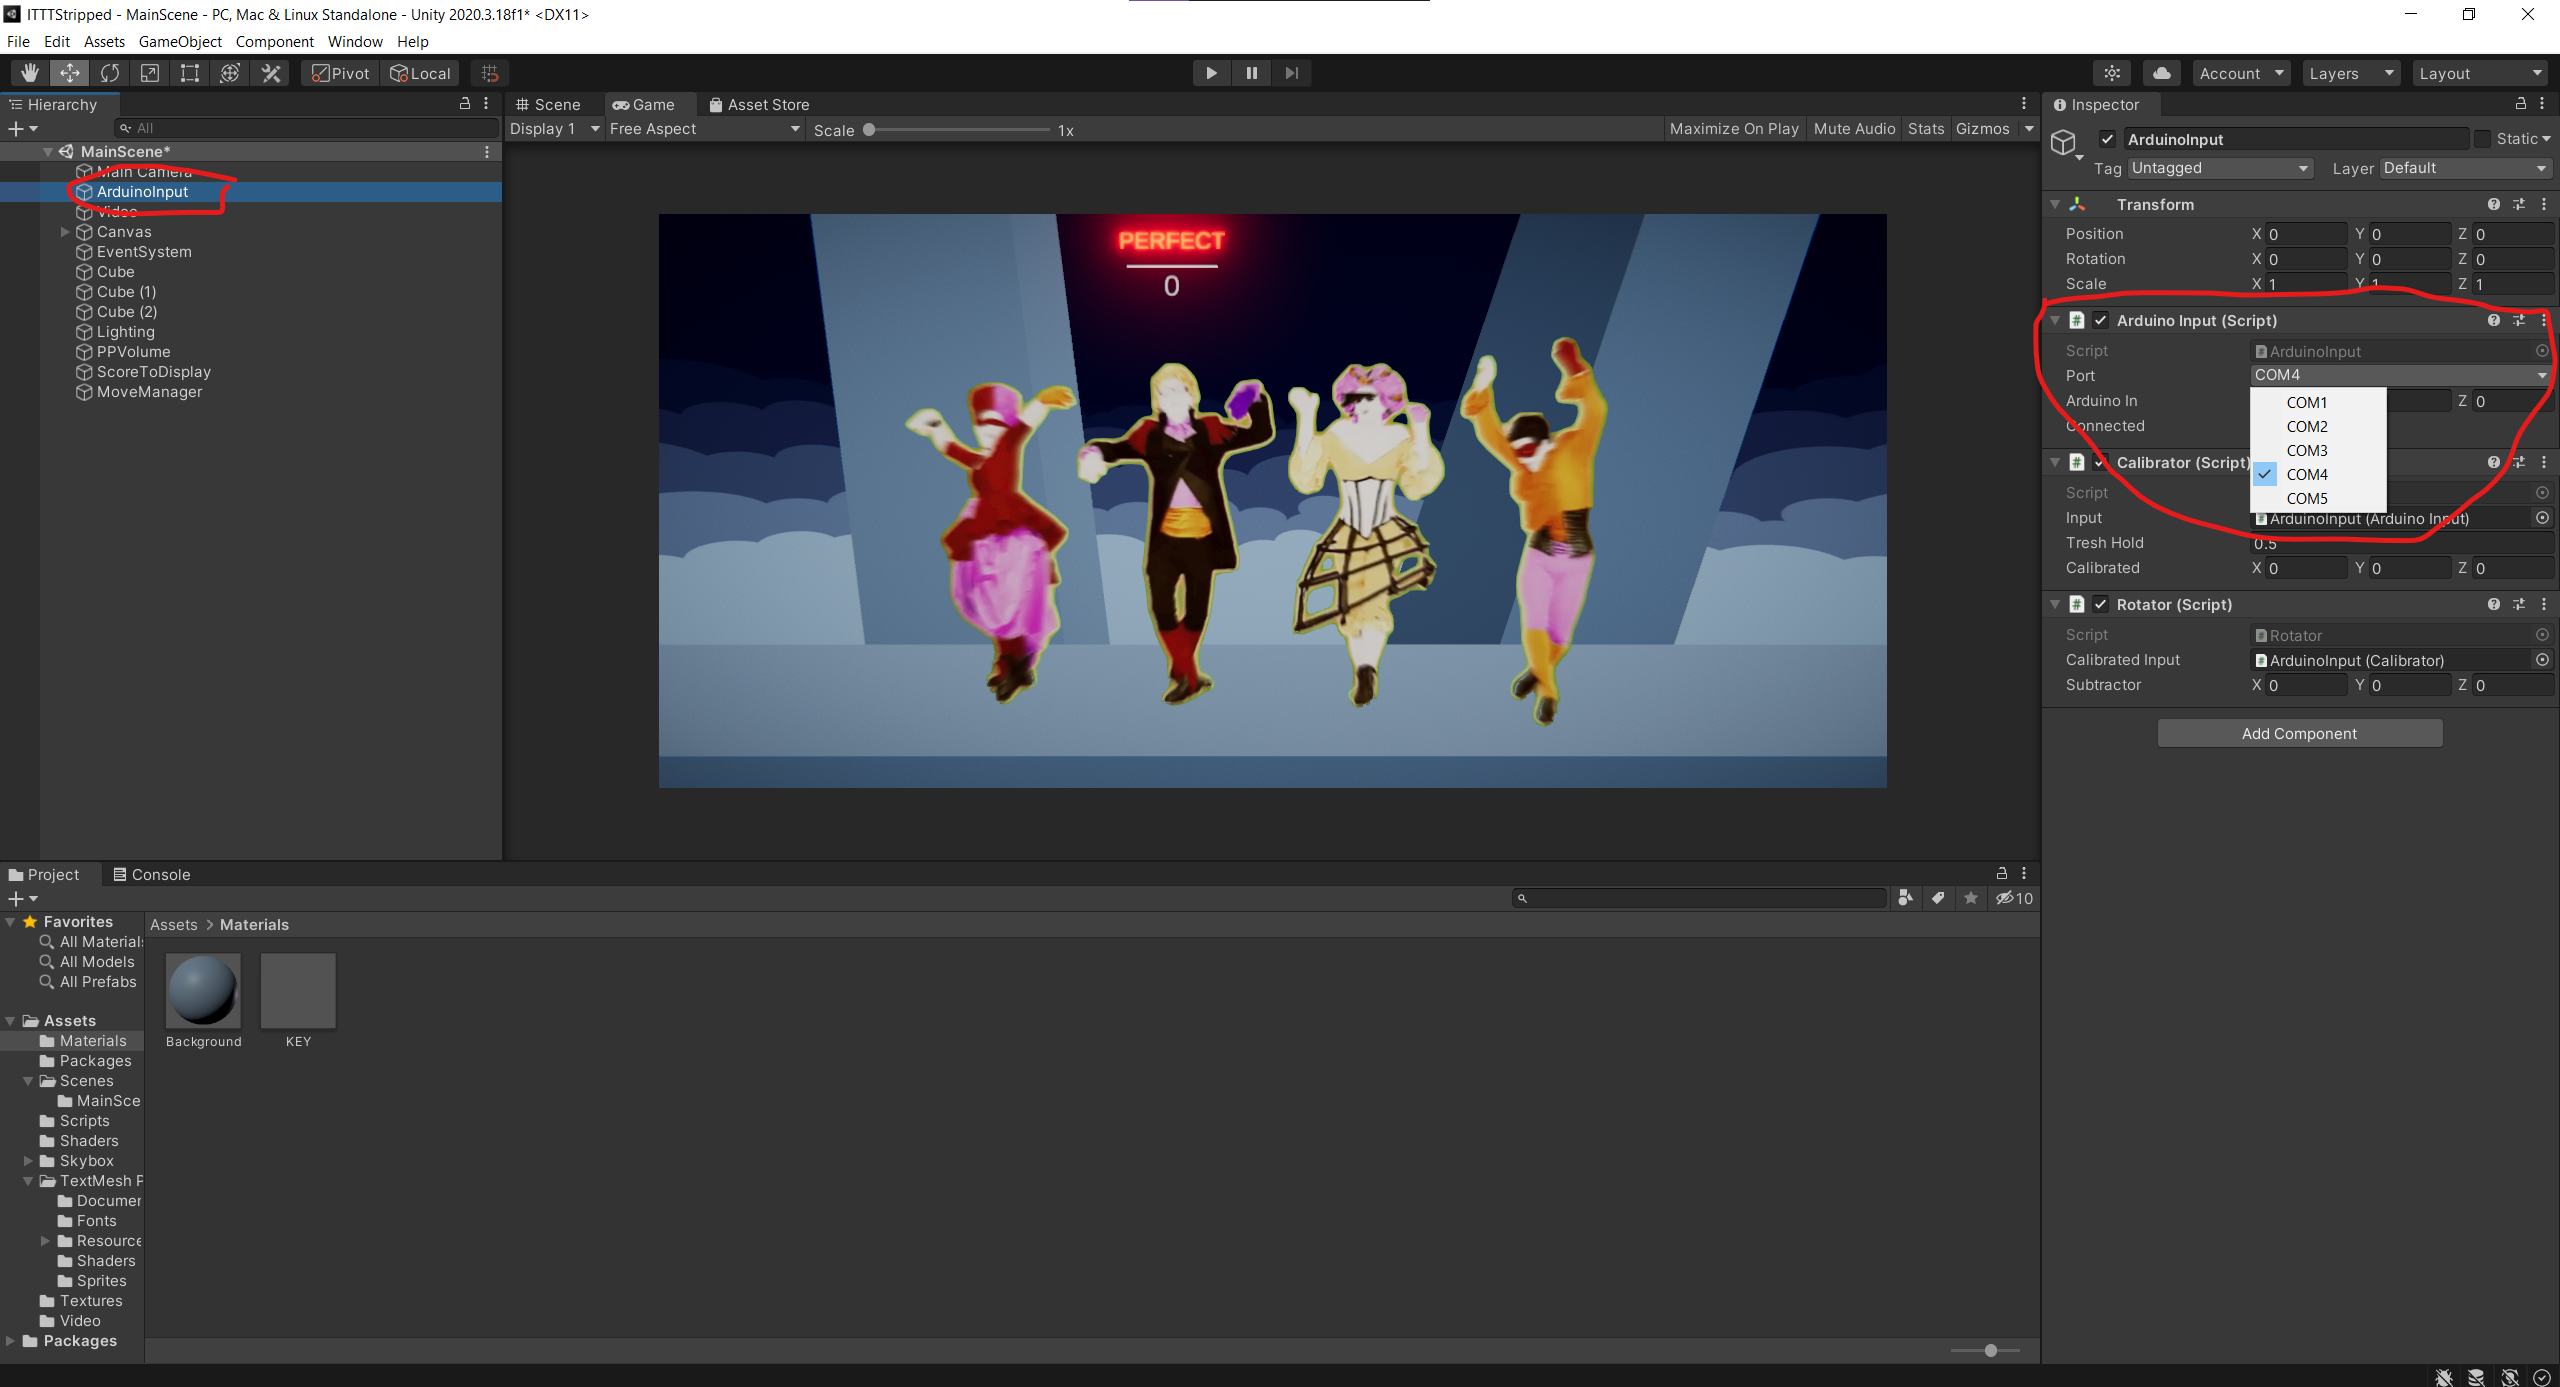2560x1387 pixels.
Task: Disable the Rotator script checkbox
Action: pyautogui.click(x=2101, y=604)
